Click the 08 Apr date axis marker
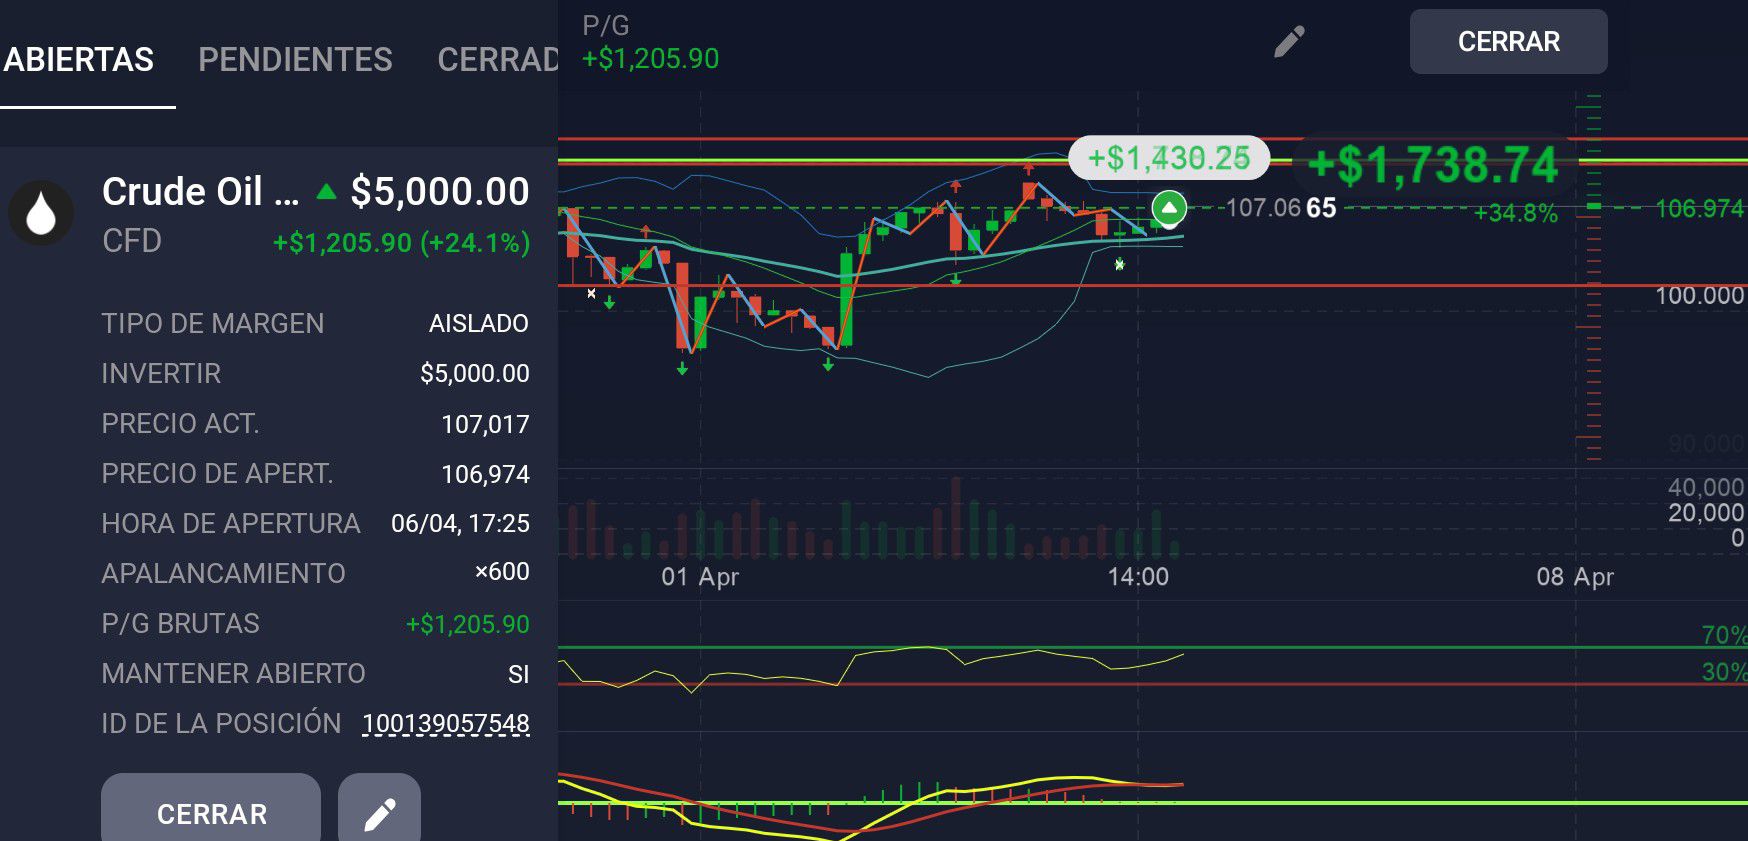This screenshot has height=841, width=1748. click(x=1575, y=577)
